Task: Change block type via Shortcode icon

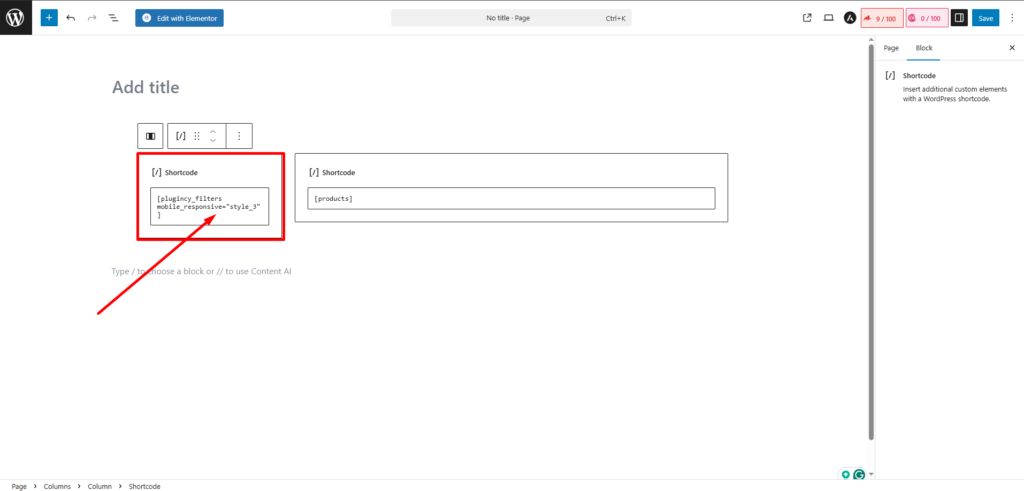Action: (x=181, y=136)
